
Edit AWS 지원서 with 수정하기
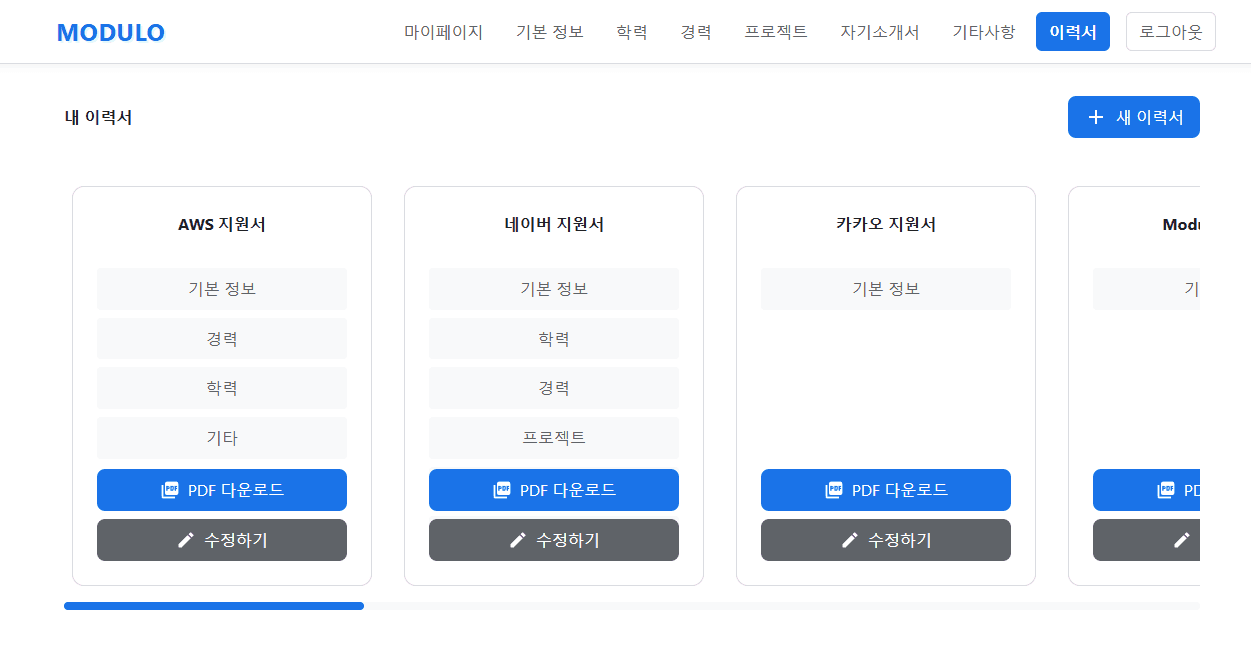(222, 540)
